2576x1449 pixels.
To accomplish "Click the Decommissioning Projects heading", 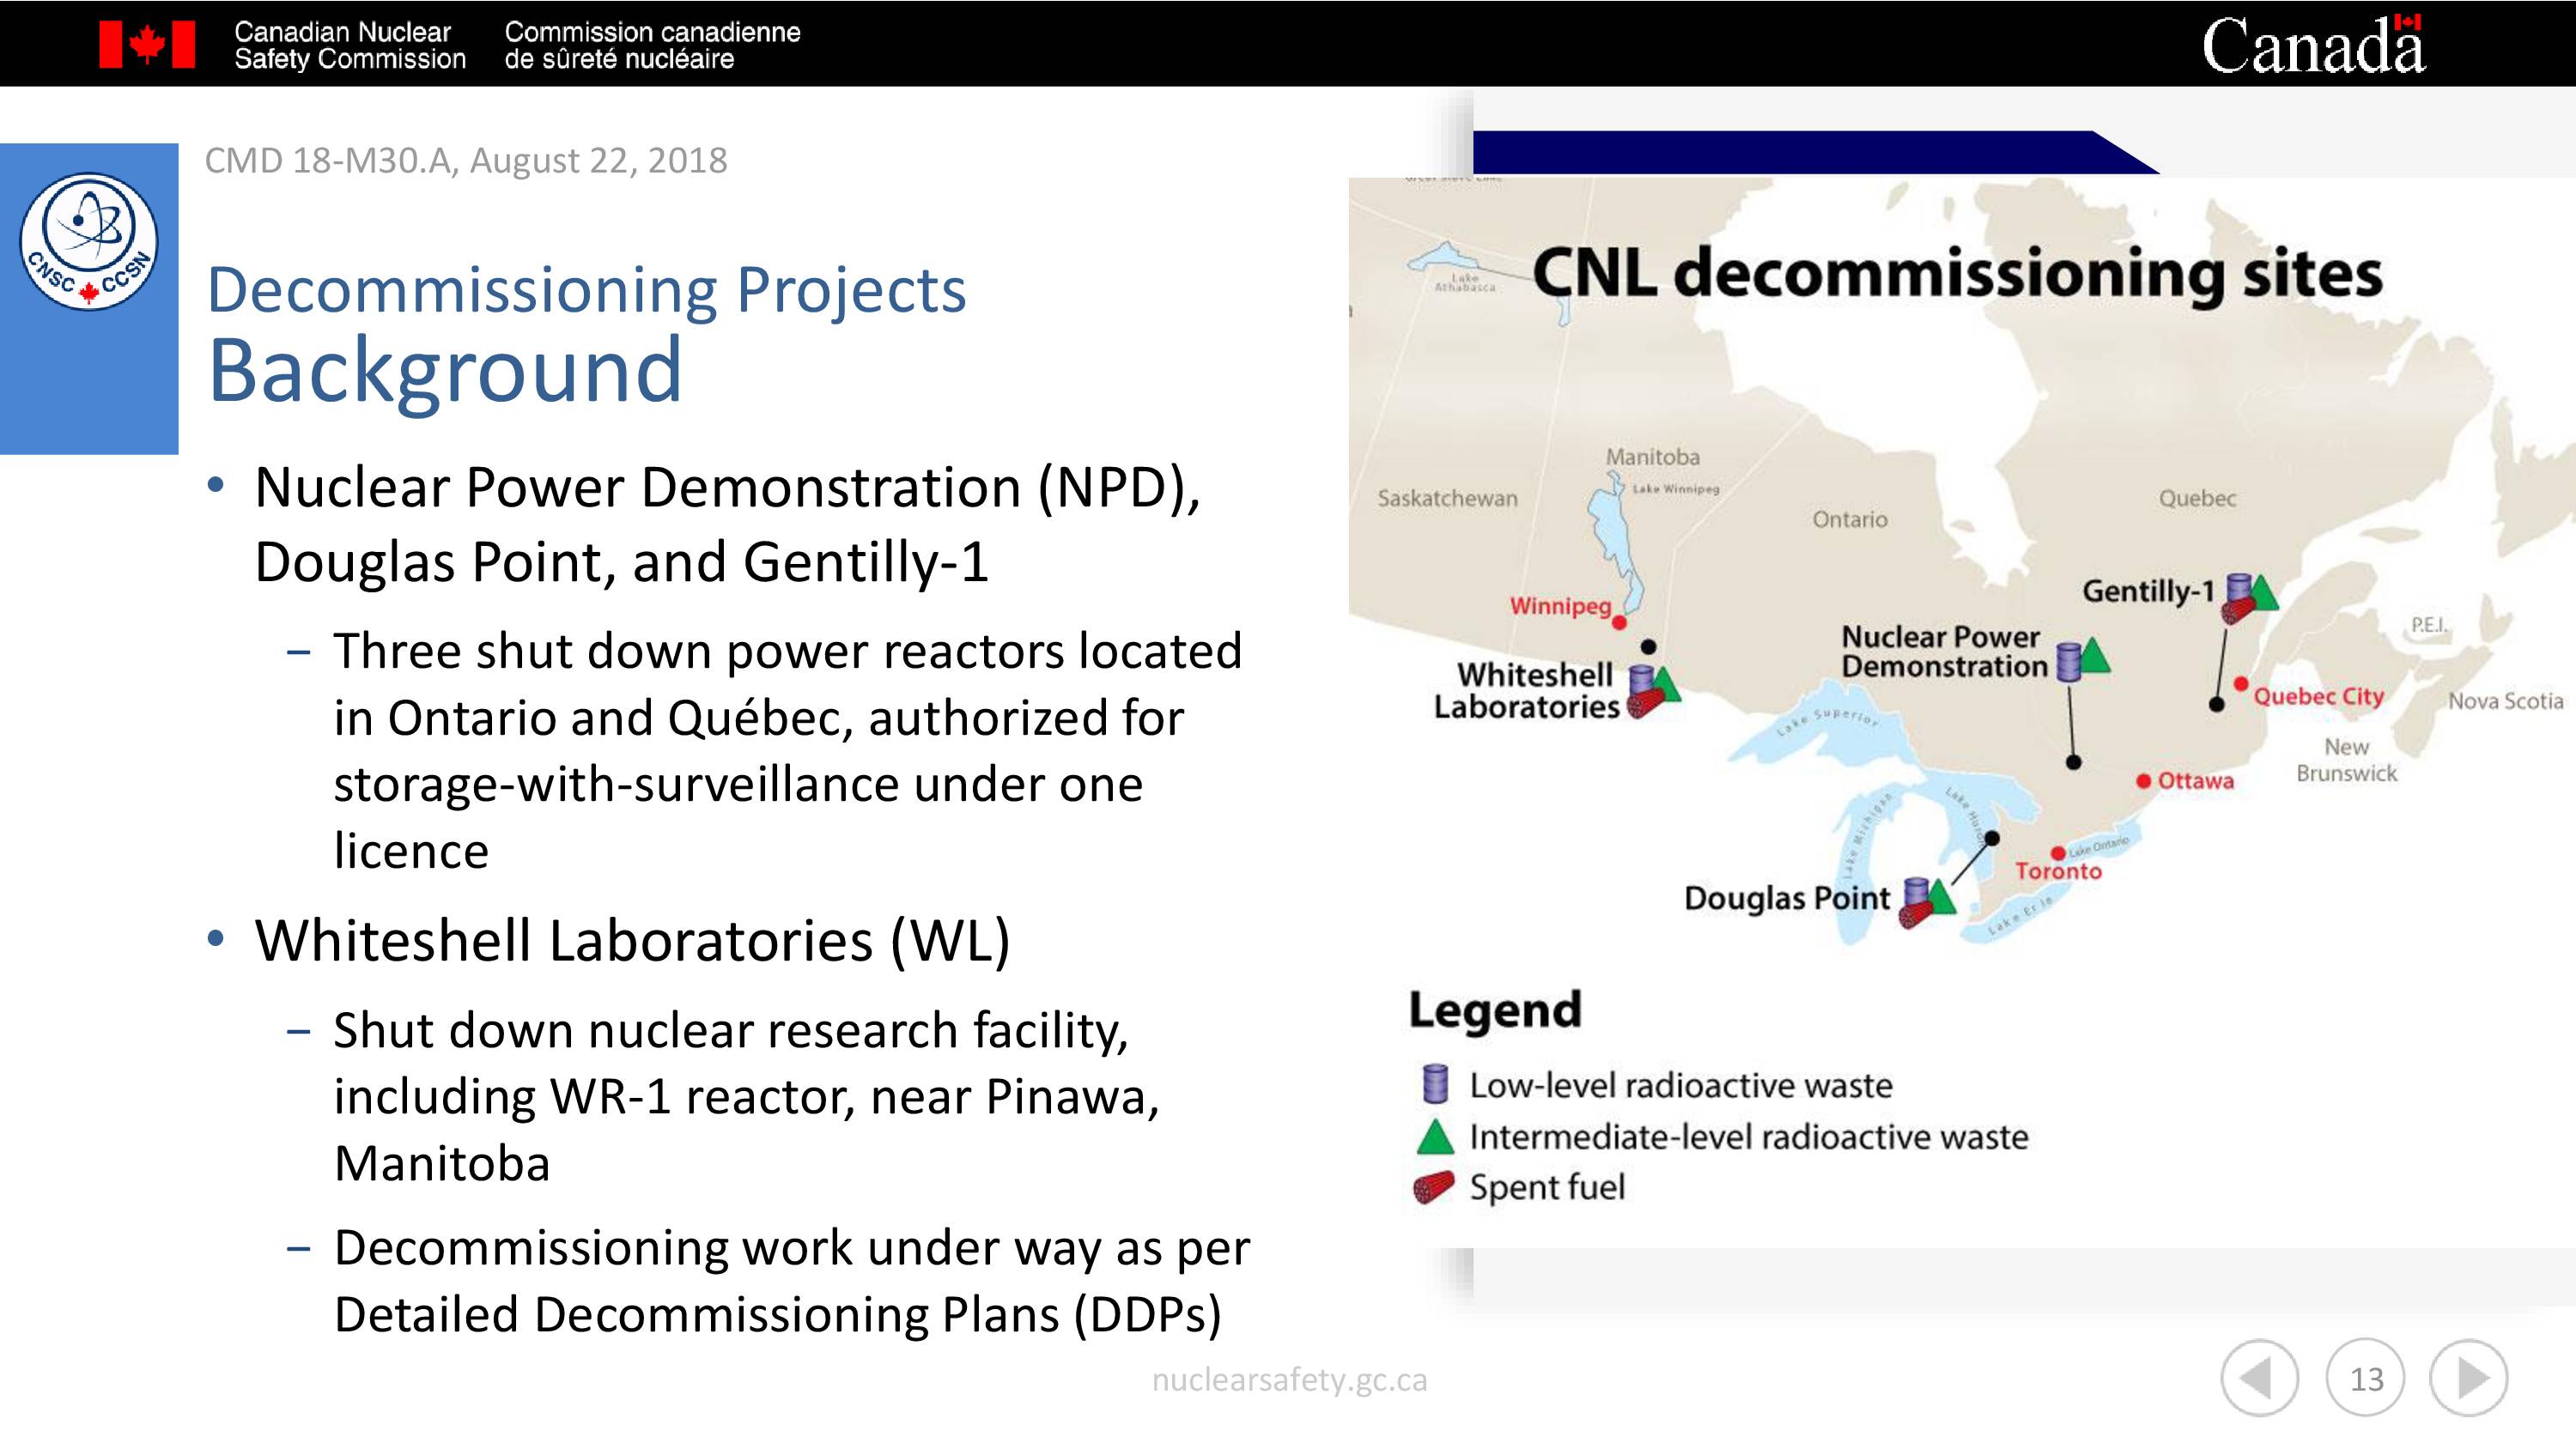I will (x=586, y=290).
